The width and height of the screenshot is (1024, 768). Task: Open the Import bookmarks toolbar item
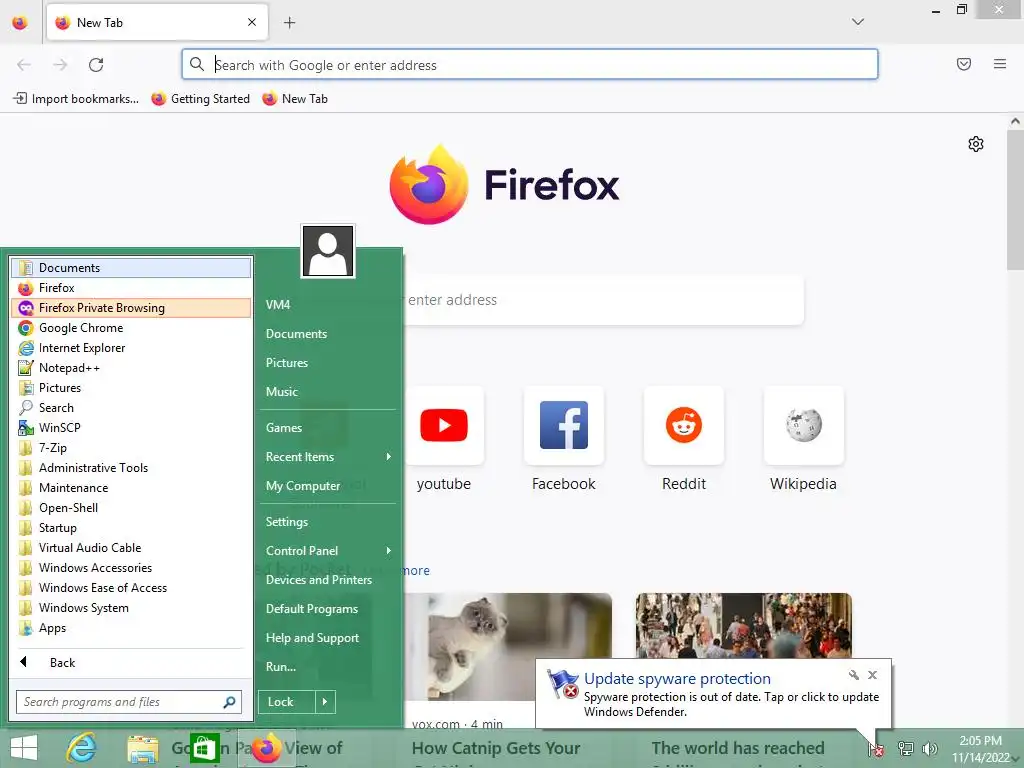pos(76,99)
